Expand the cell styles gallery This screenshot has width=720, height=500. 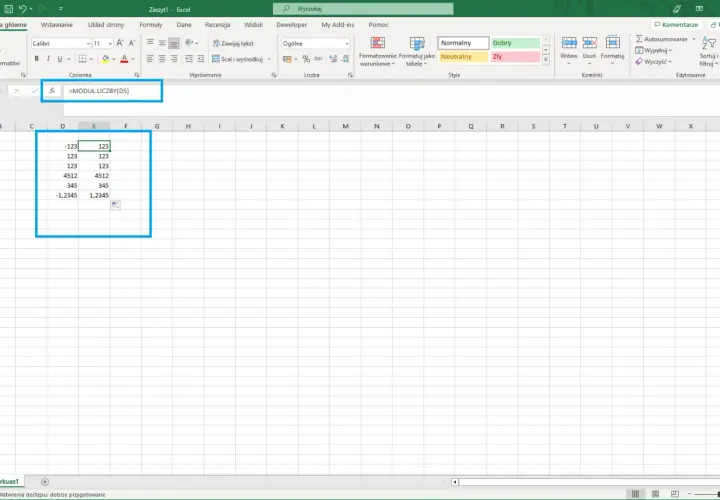click(x=546, y=59)
